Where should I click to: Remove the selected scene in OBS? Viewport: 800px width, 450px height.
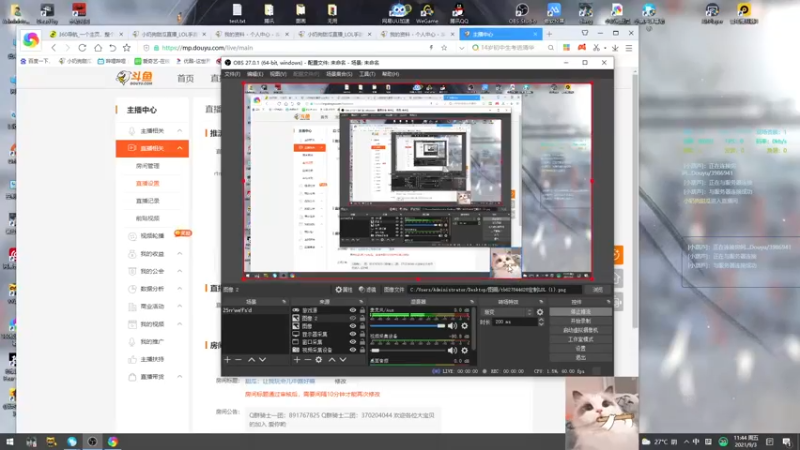238,360
